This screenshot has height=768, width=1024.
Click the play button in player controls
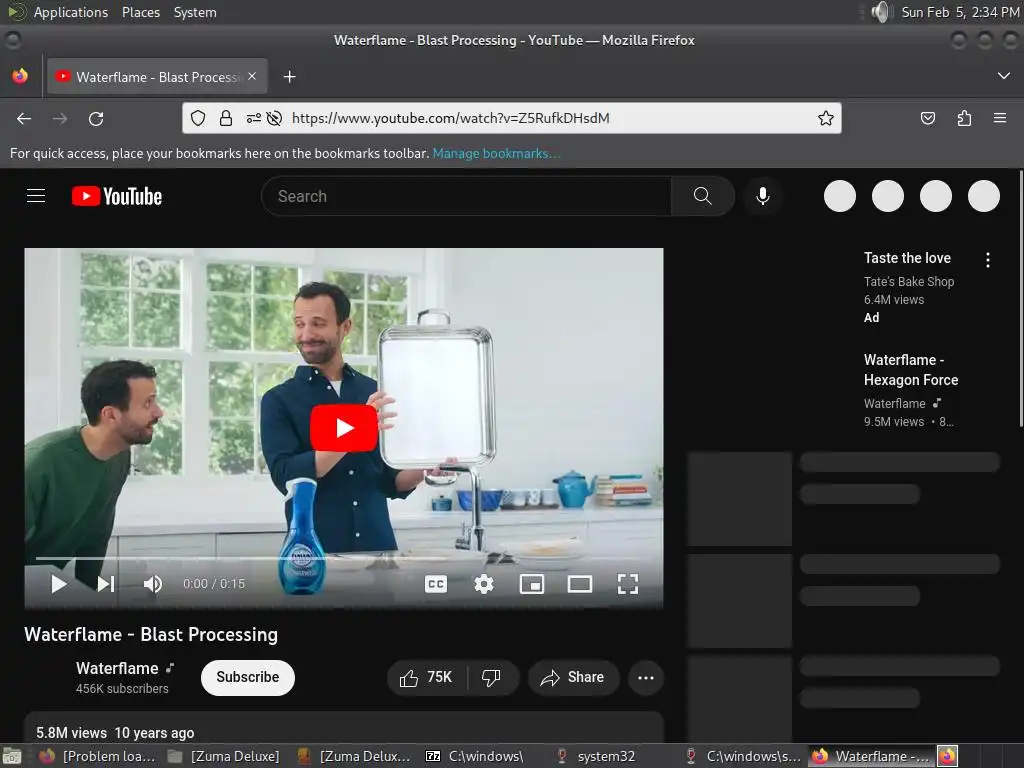tap(59, 584)
